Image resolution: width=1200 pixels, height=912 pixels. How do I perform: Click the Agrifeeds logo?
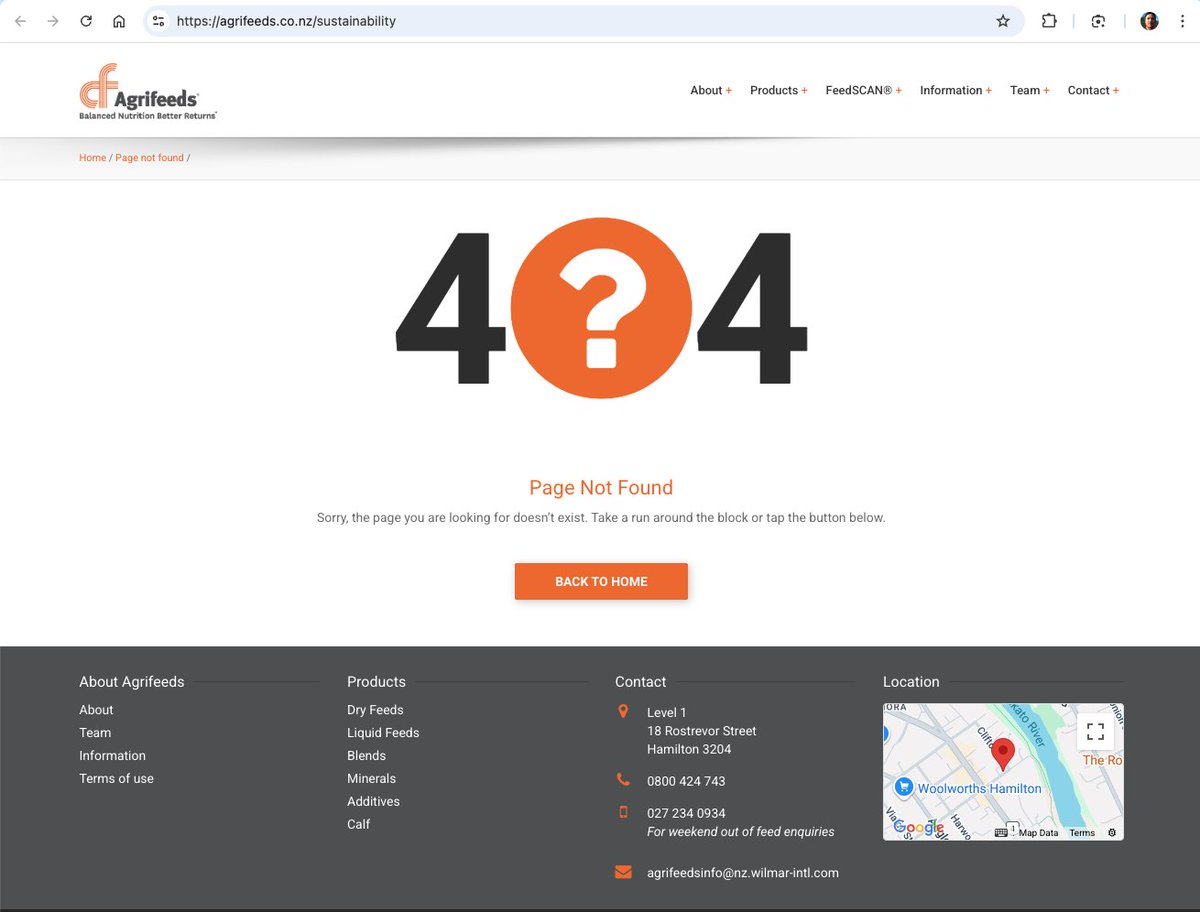click(x=148, y=92)
